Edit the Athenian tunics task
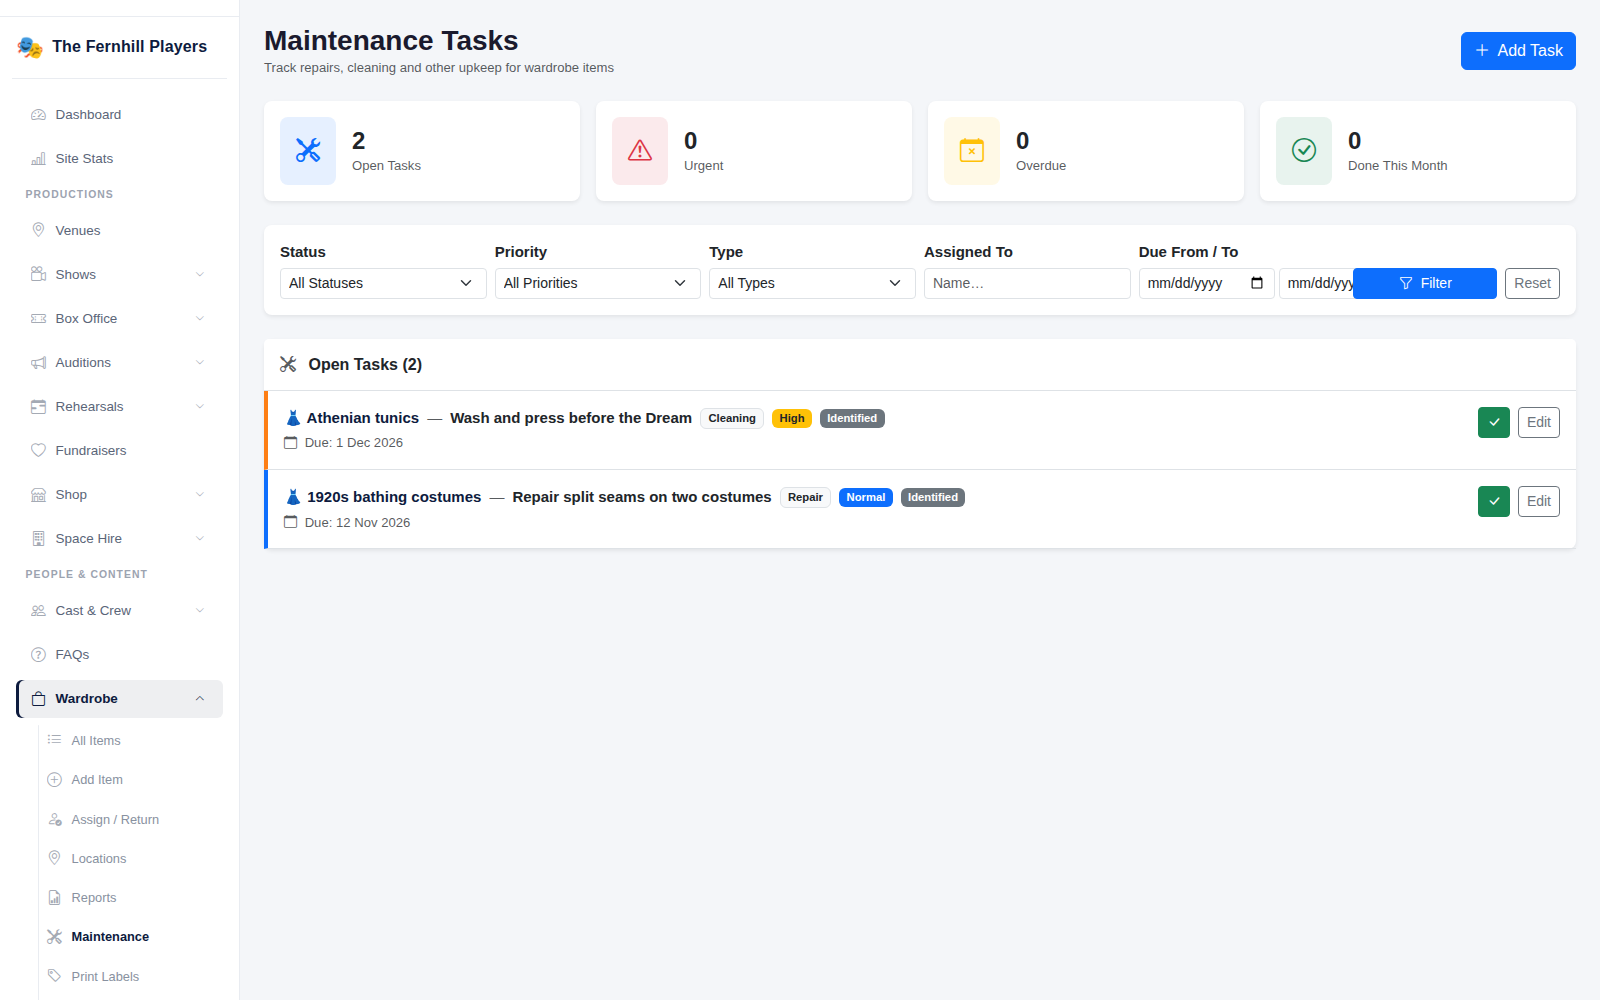 tap(1539, 423)
